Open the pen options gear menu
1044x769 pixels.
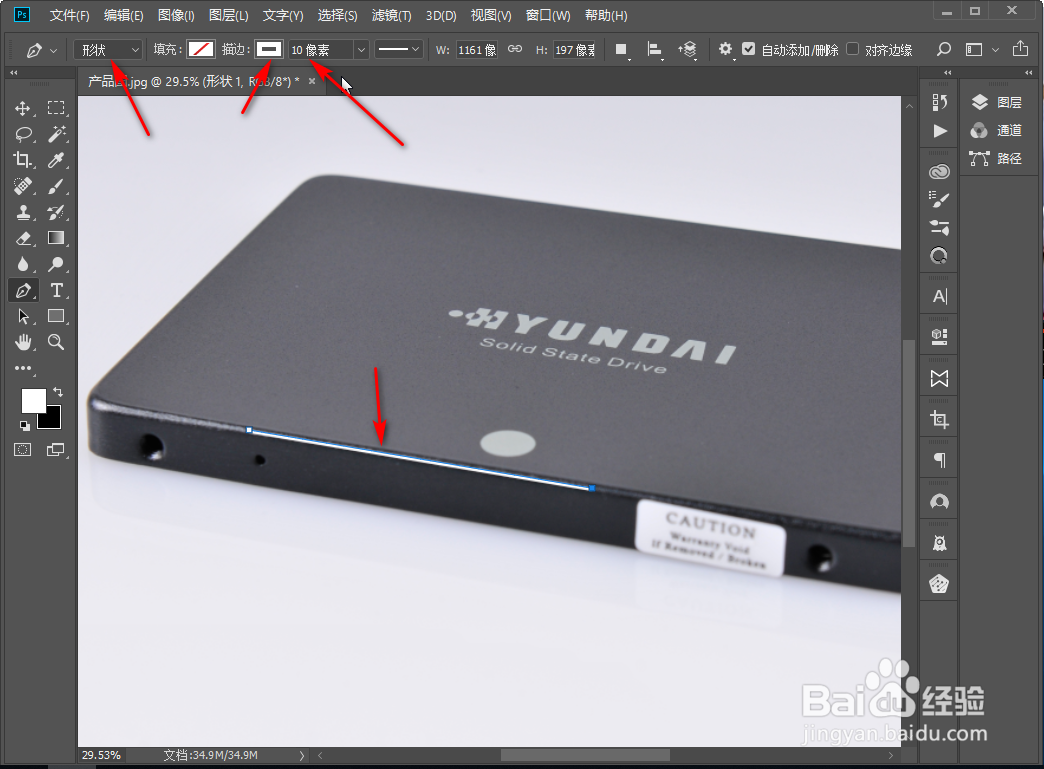tap(725, 49)
